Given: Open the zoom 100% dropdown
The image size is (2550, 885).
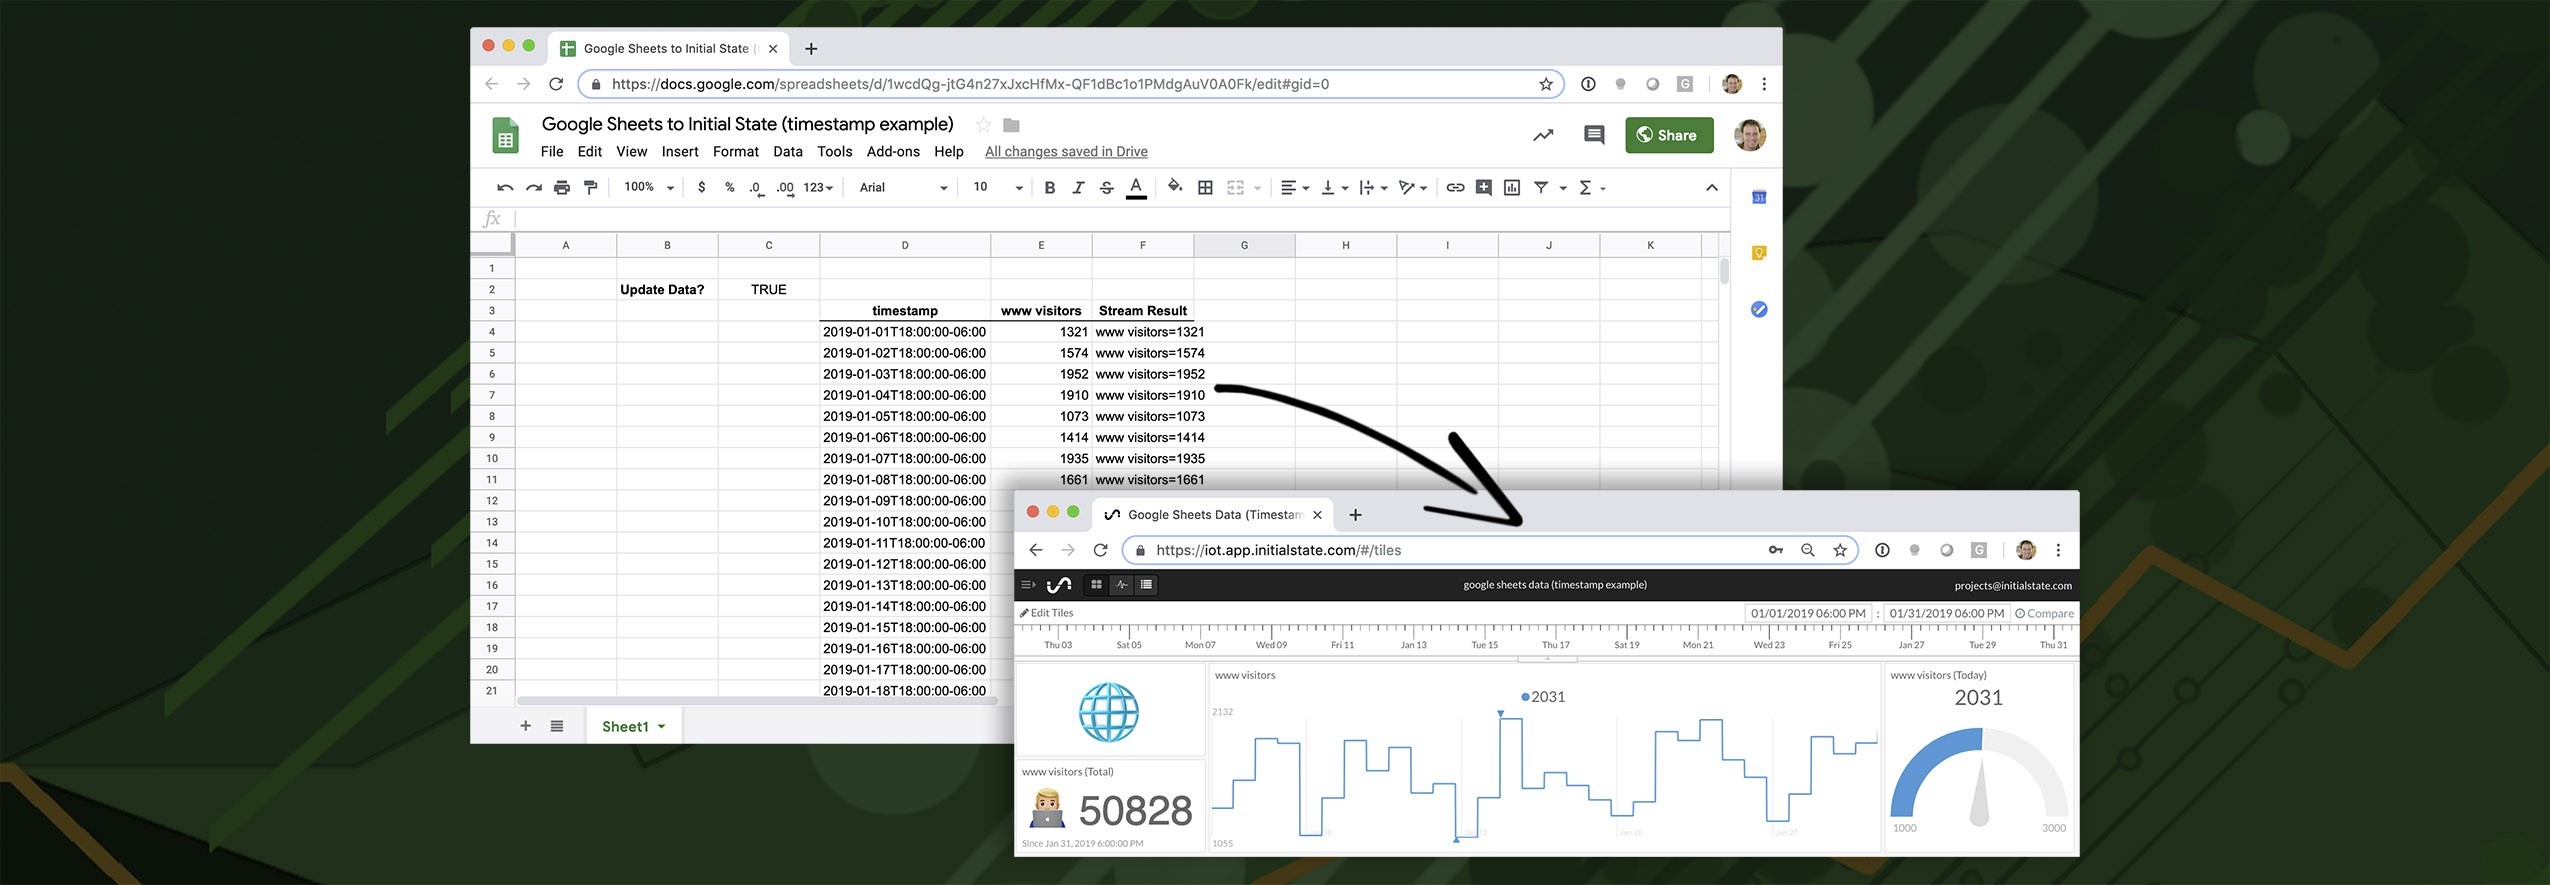Looking at the screenshot, I should coord(649,188).
